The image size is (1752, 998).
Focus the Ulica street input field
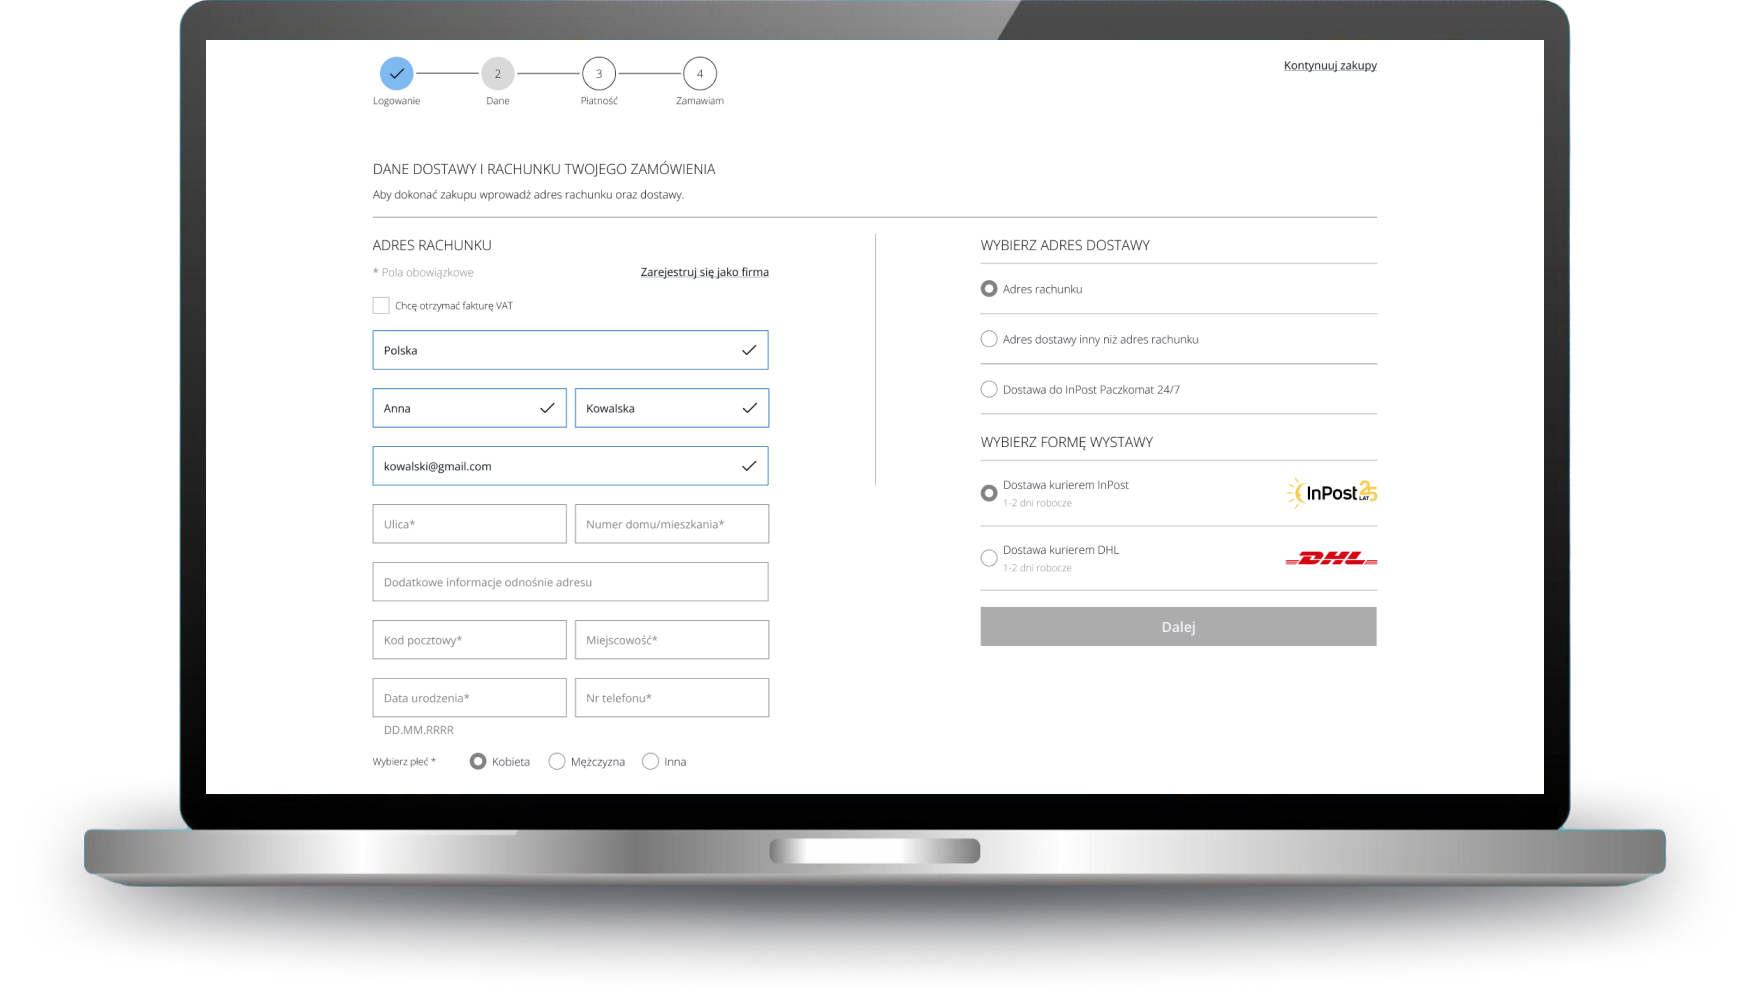469,524
